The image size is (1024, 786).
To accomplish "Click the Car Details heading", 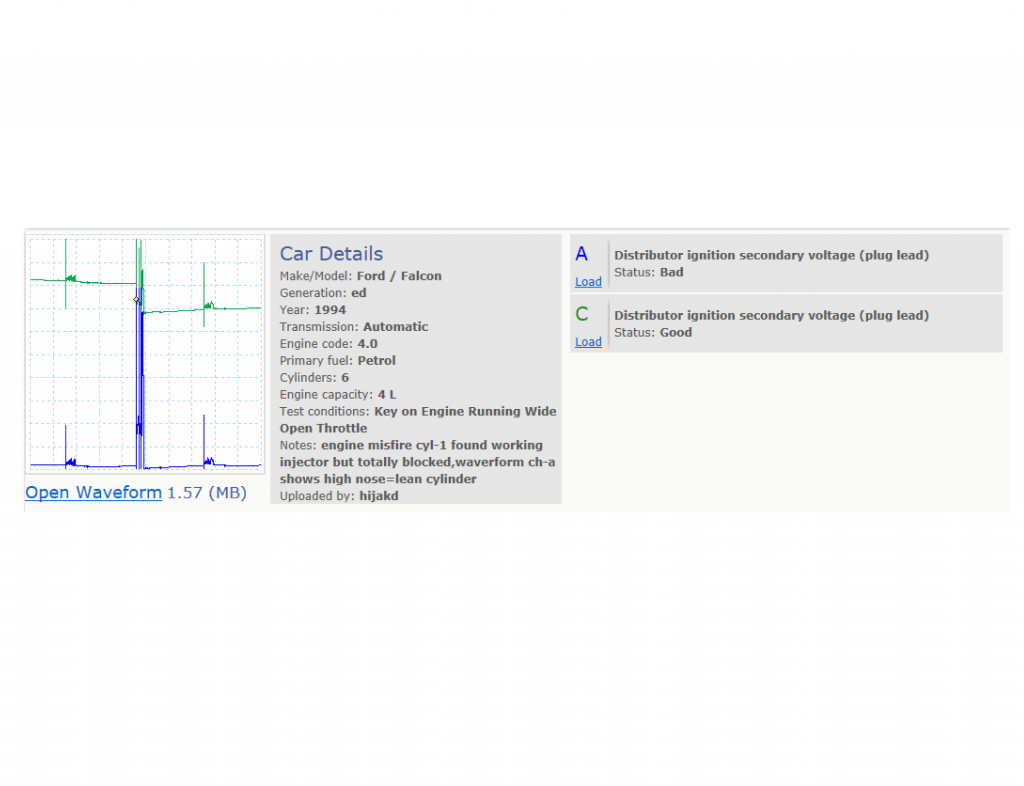I will 331,253.
